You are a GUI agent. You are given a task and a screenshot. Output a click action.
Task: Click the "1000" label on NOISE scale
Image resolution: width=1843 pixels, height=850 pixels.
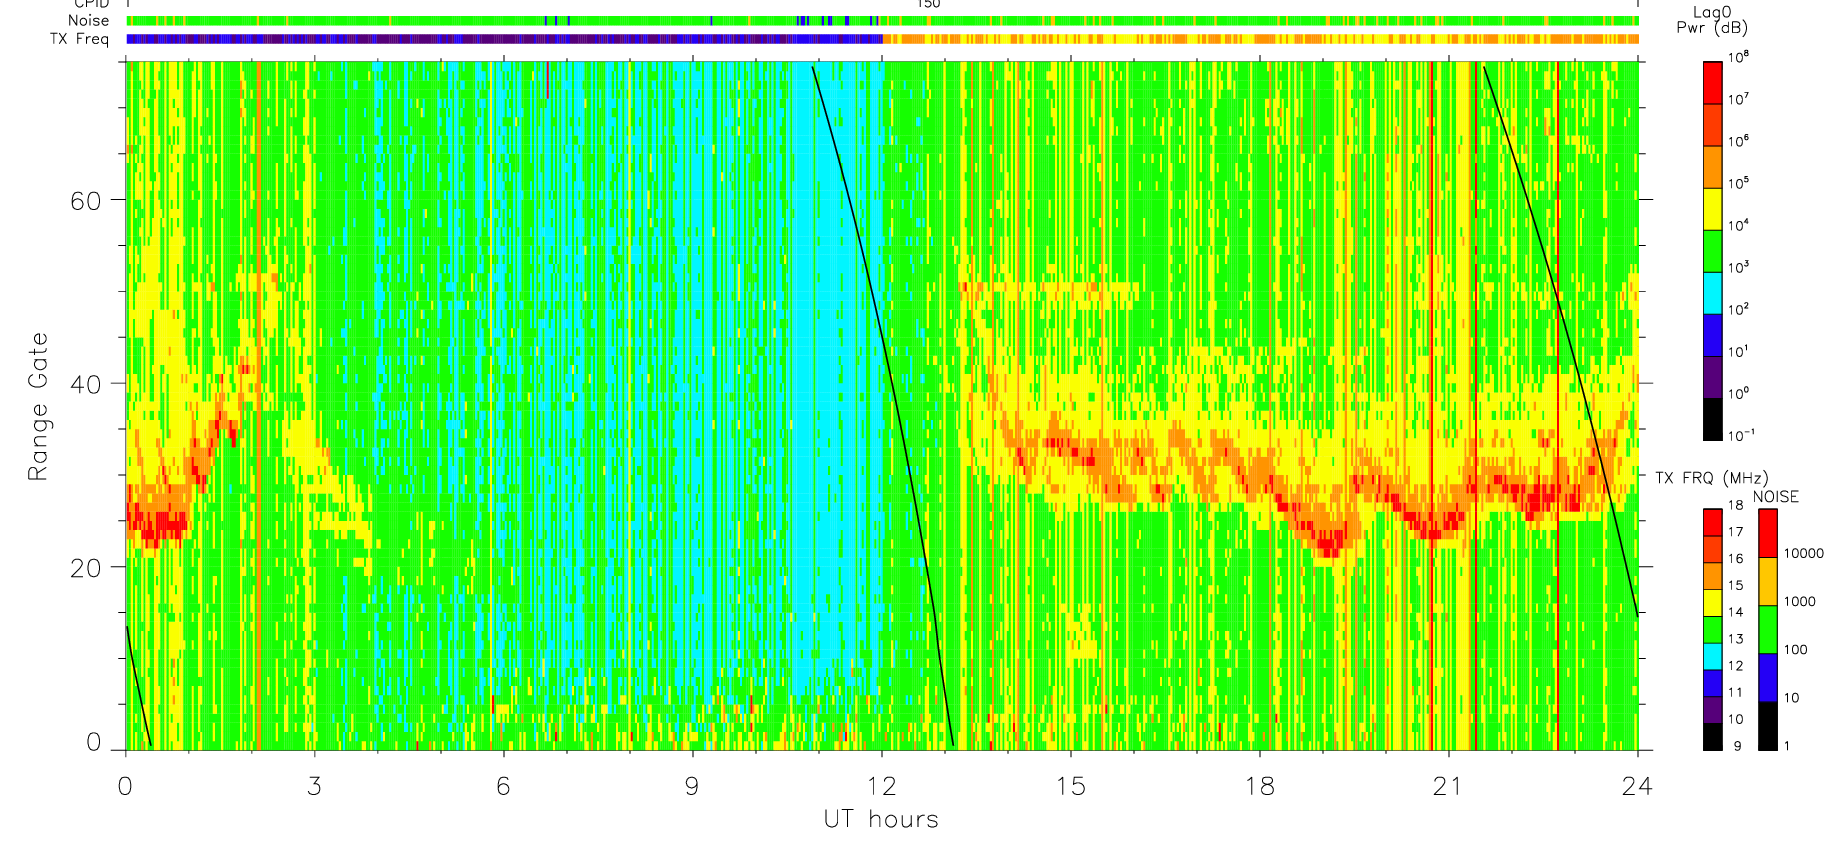[x=1799, y=601]
